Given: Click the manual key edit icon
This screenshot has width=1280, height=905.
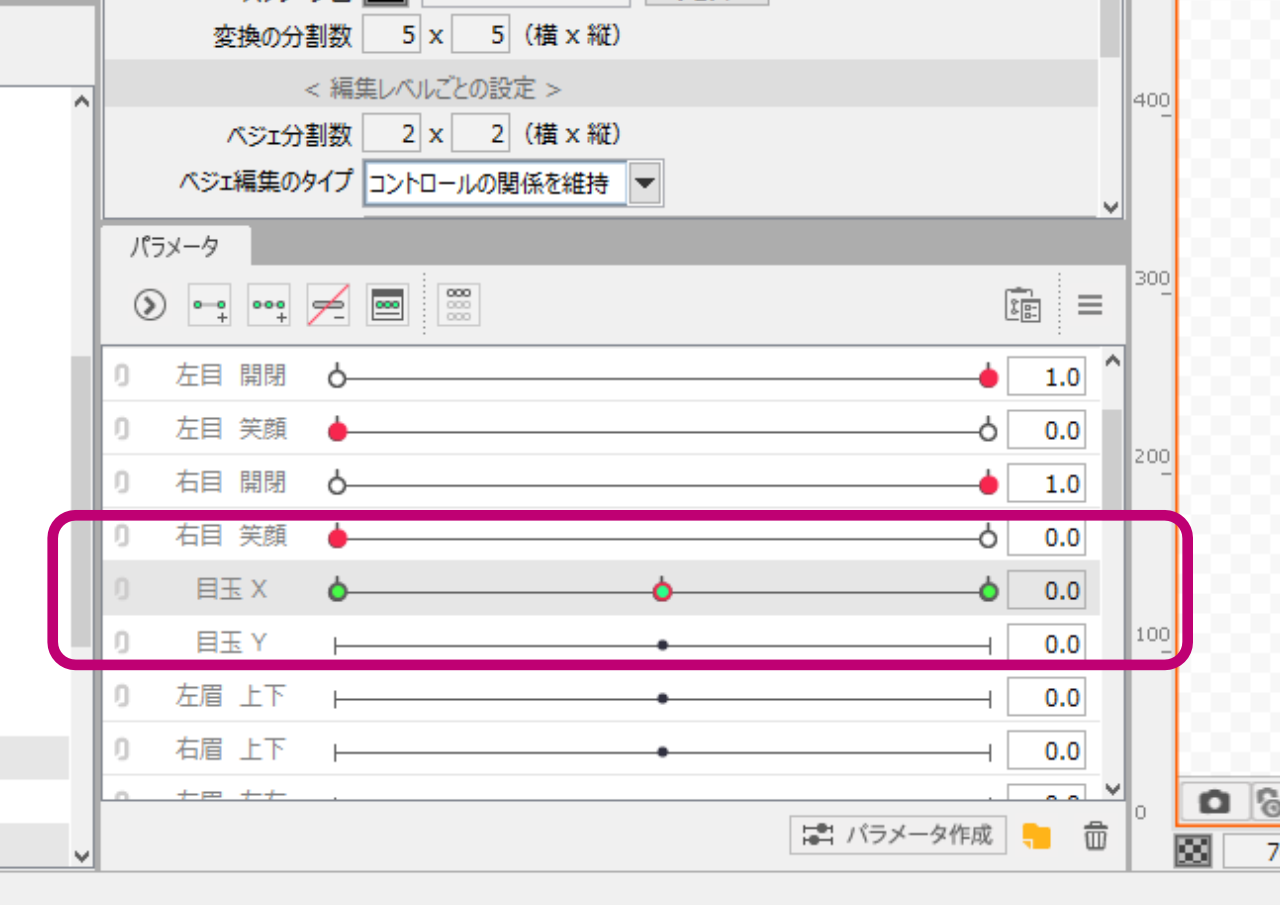Looking at the screenshot, I should coord(388,305).
